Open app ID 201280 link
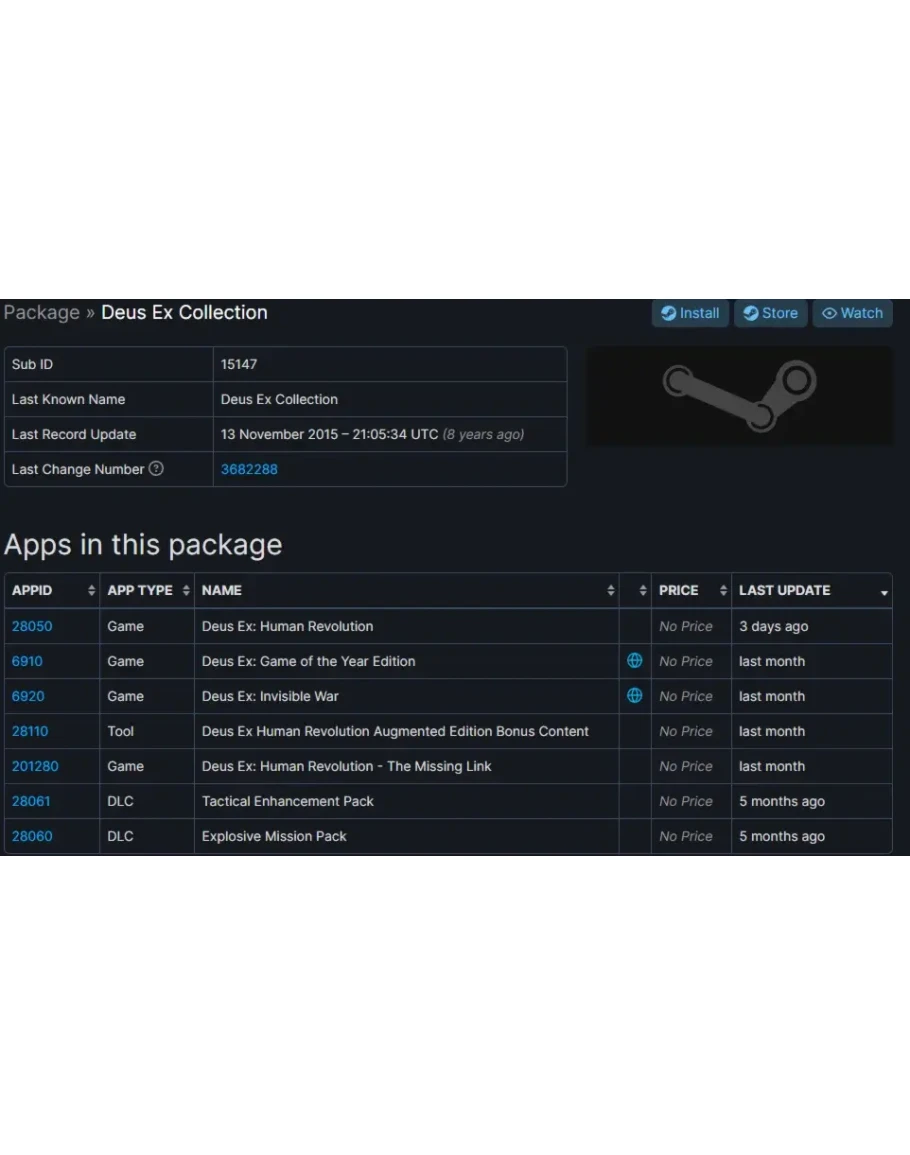Screen dimensions: 910x1155 [35, 766]
